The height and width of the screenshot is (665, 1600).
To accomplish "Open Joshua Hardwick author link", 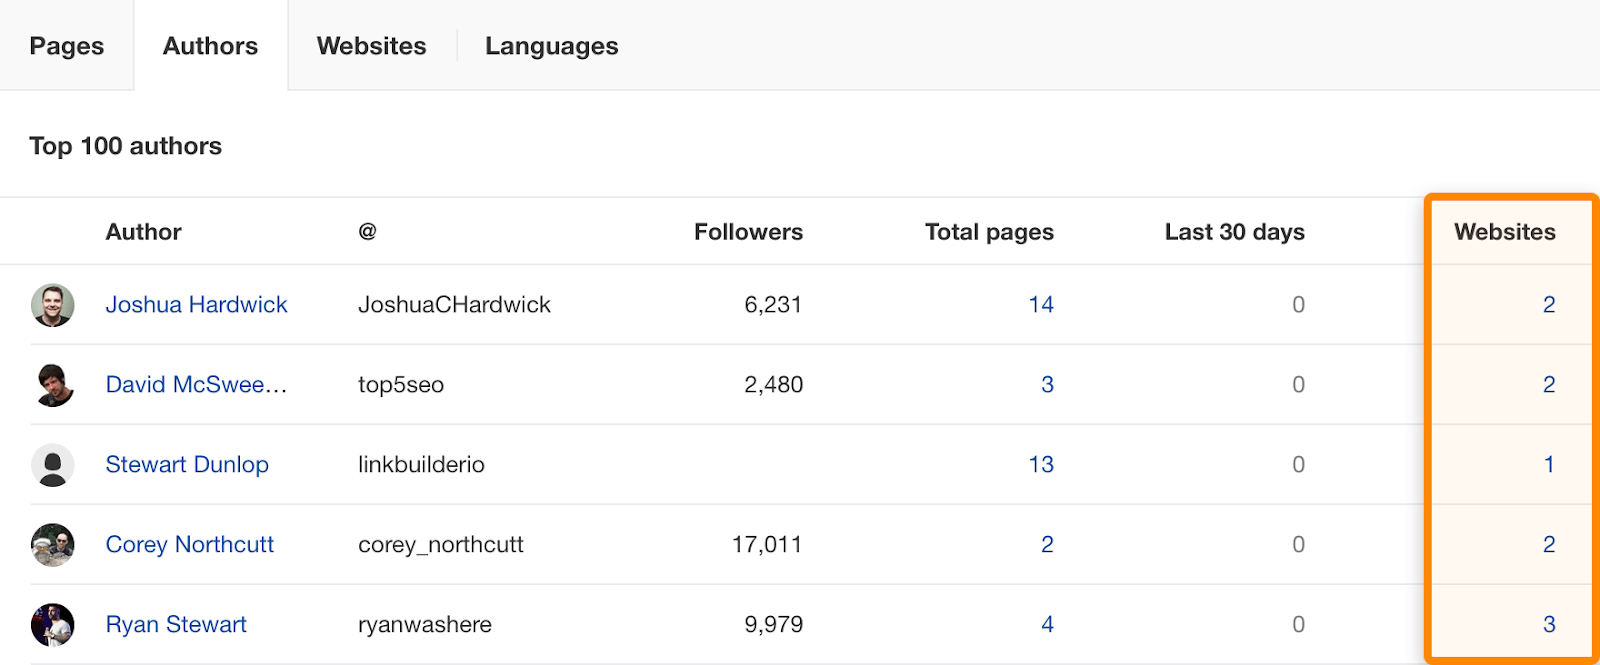I will (x=196, y=305).
